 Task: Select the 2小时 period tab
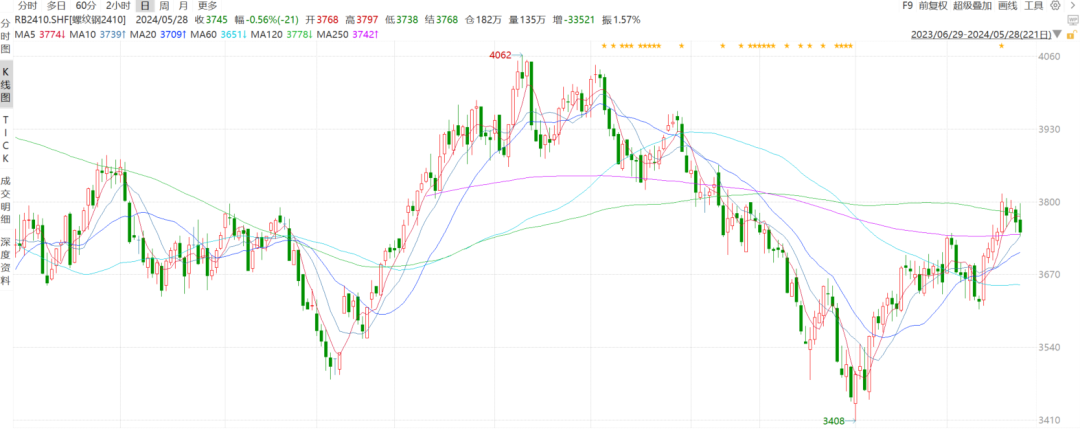(x=118, y=6)
